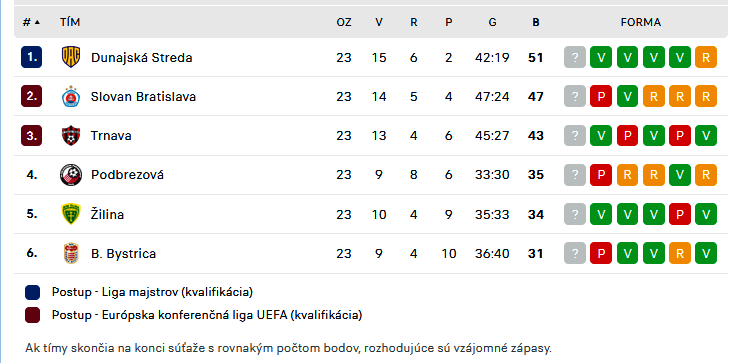Click Dunajská Streda's orange R form badge

(706, 57)
